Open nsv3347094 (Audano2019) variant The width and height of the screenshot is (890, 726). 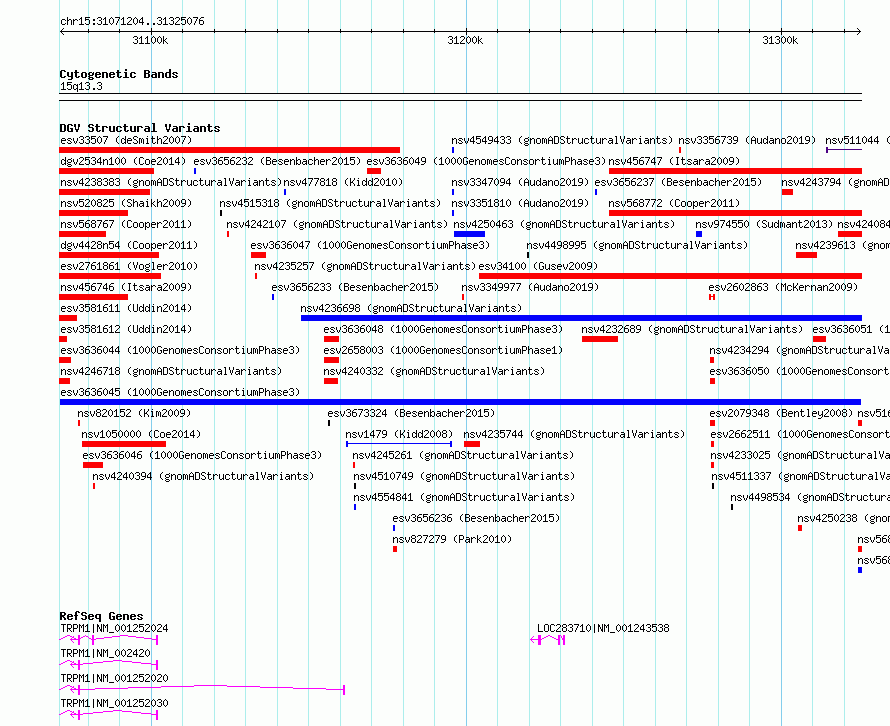click(x=520, y=182)
